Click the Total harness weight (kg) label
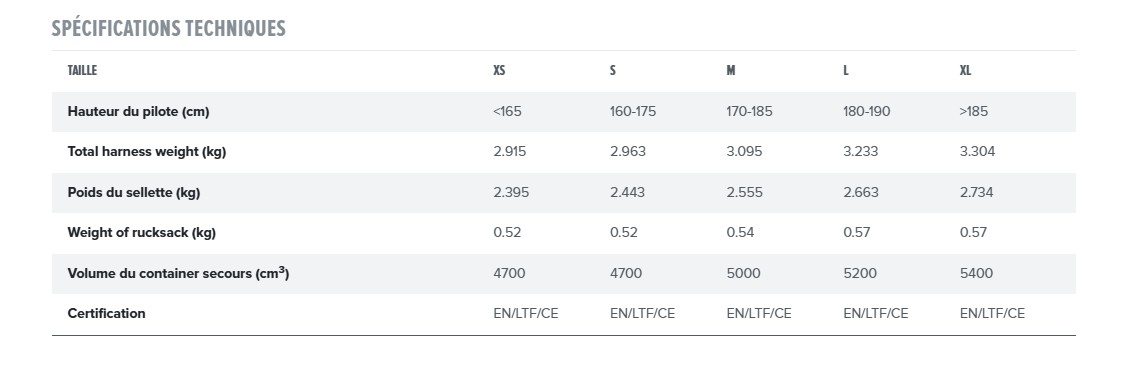Viewport: 1128px width, 389px height. click(x=147, y=152)
